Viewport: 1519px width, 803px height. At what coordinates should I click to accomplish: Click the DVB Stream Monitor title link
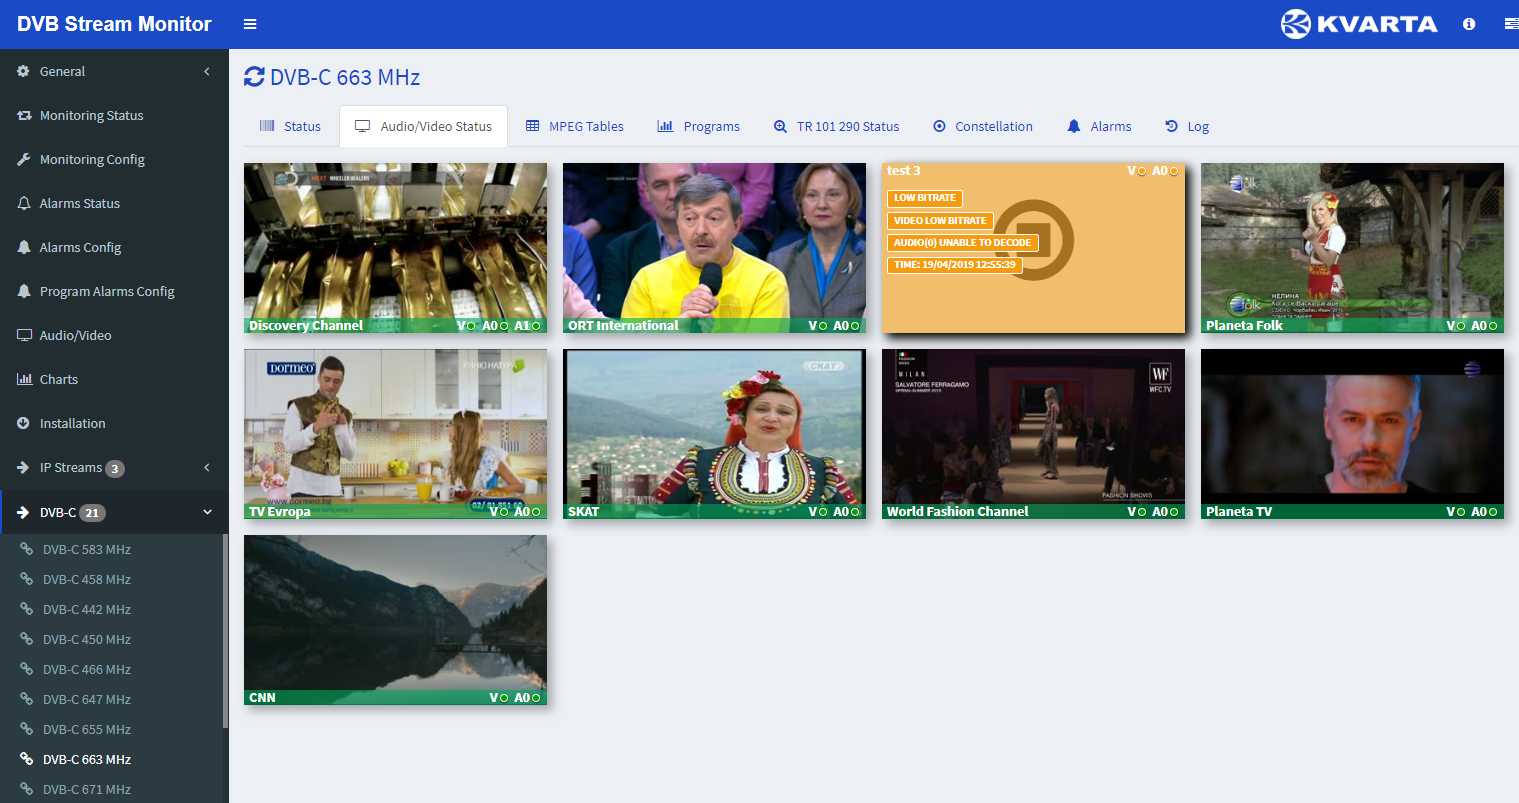point(114,24)
